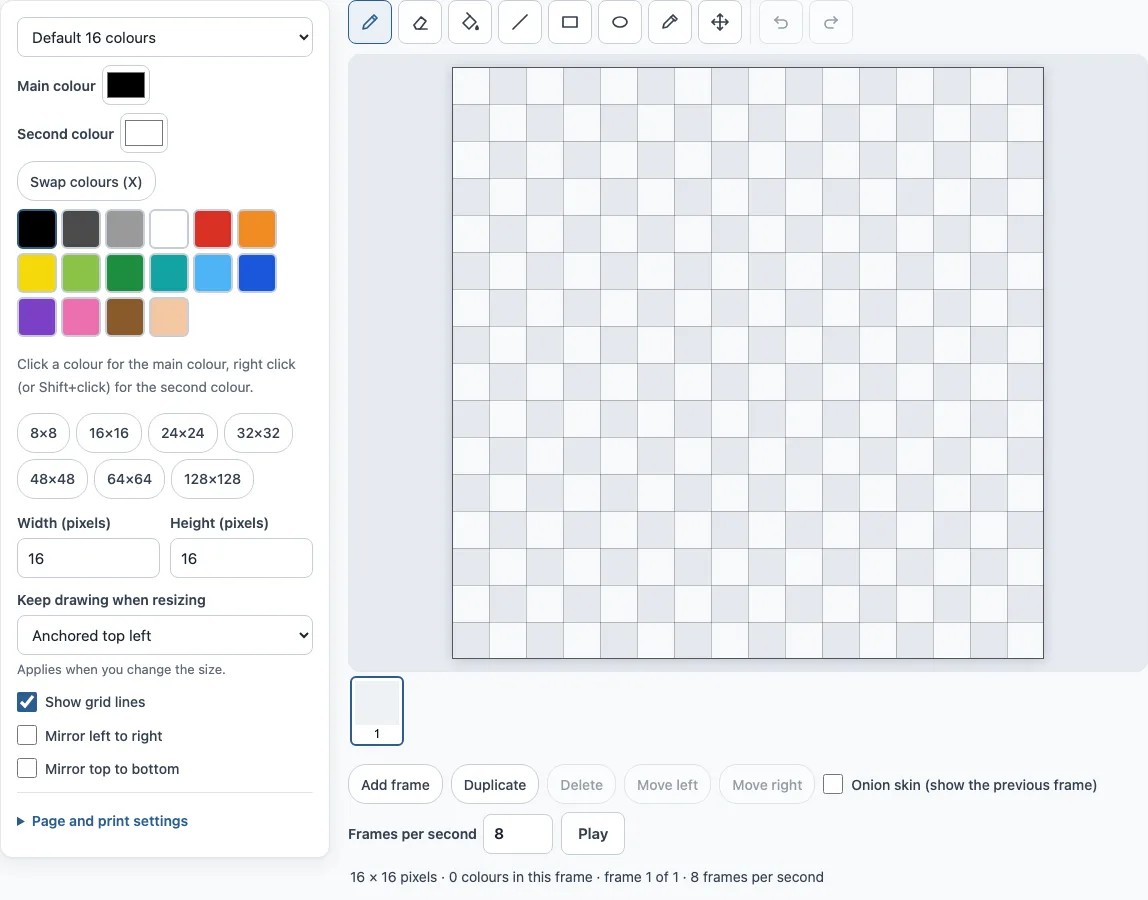Open the Second colour picker swatch
Image resolution: width=1148 pixels, height=900 pixels.
pyautogui.click(x=144, y=133)
